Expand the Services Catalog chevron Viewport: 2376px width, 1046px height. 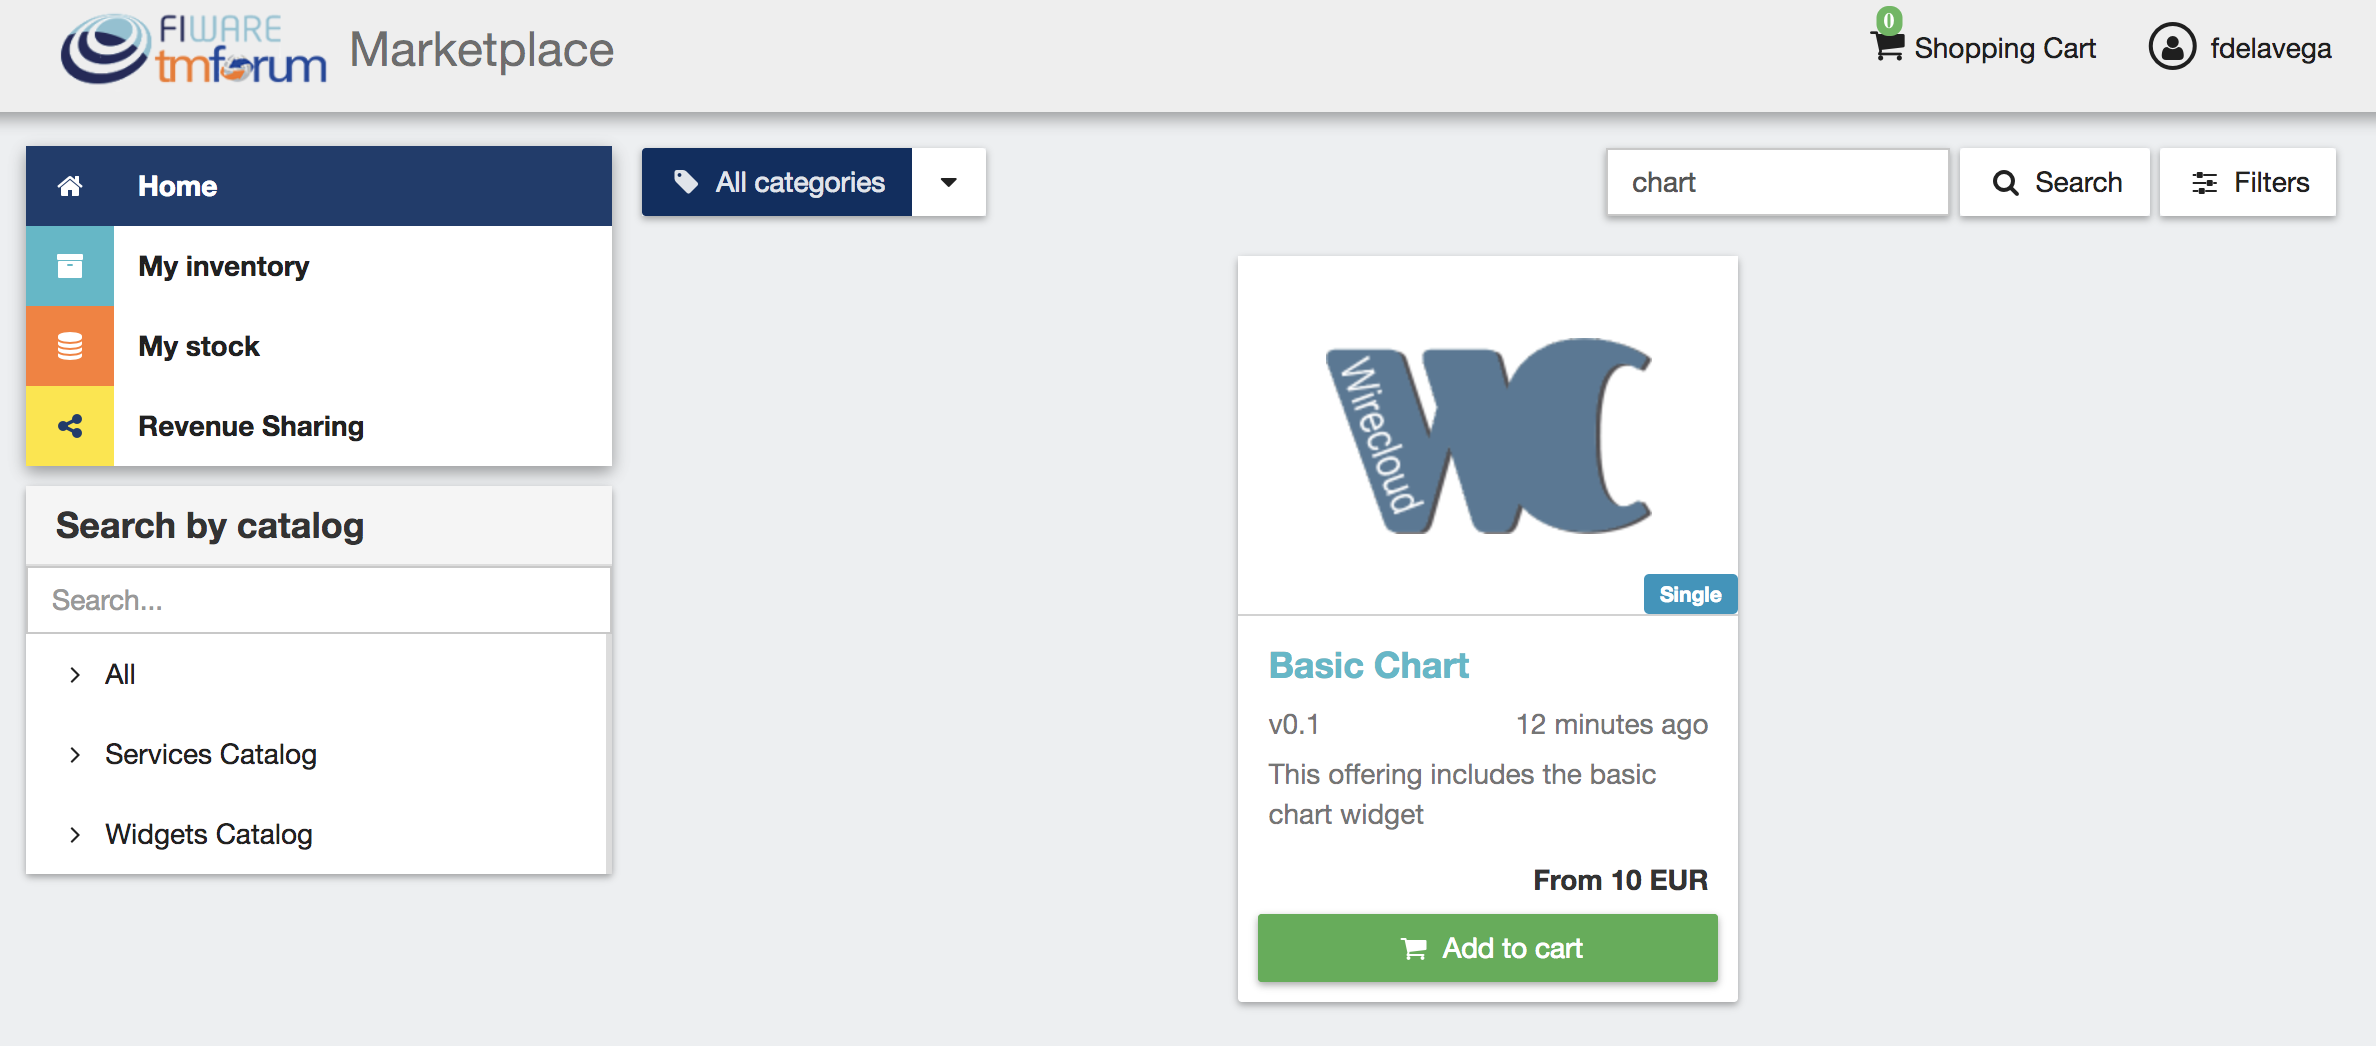coord(75,755)
